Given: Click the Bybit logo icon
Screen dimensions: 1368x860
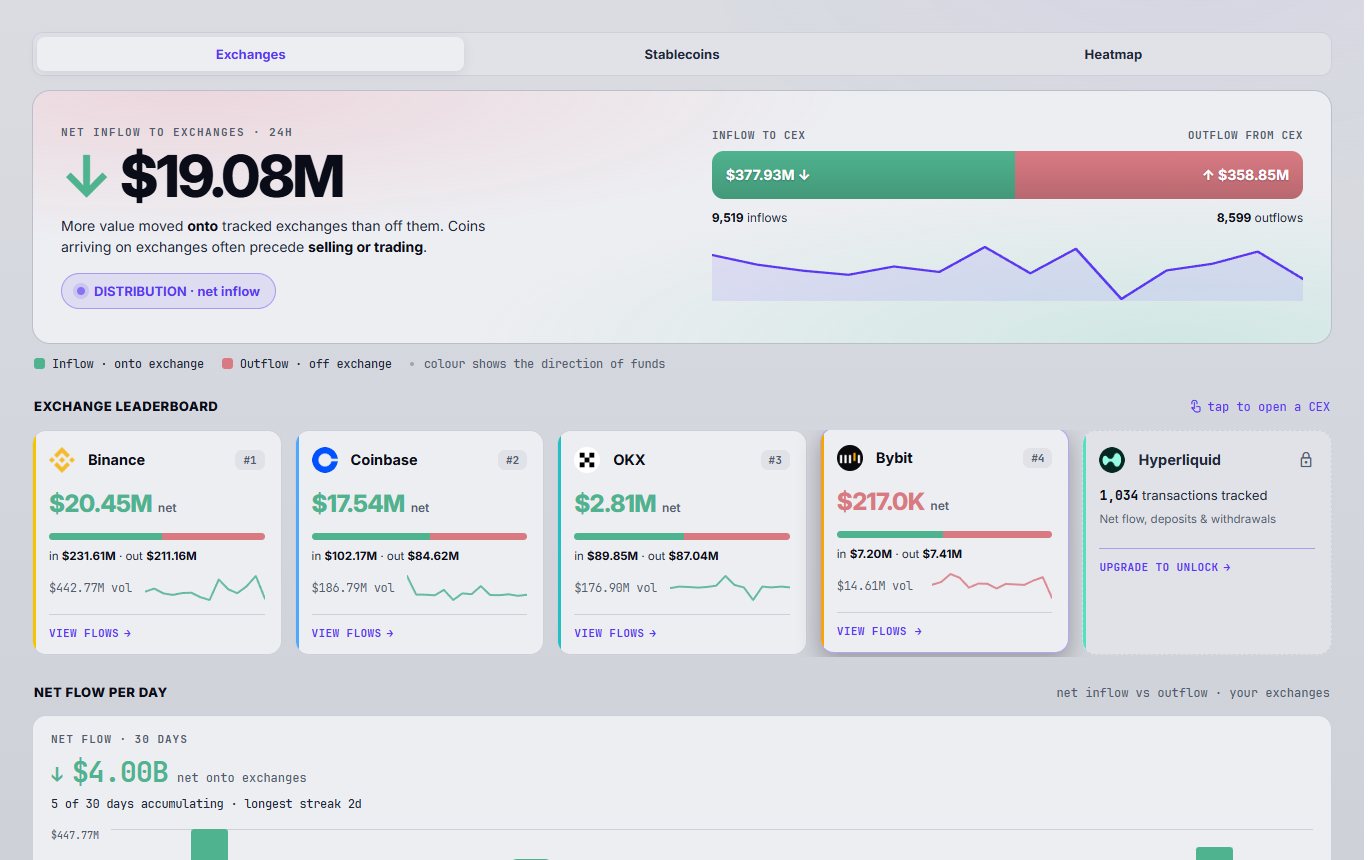Looking at the screenshot, I should (x=850, y=458).
